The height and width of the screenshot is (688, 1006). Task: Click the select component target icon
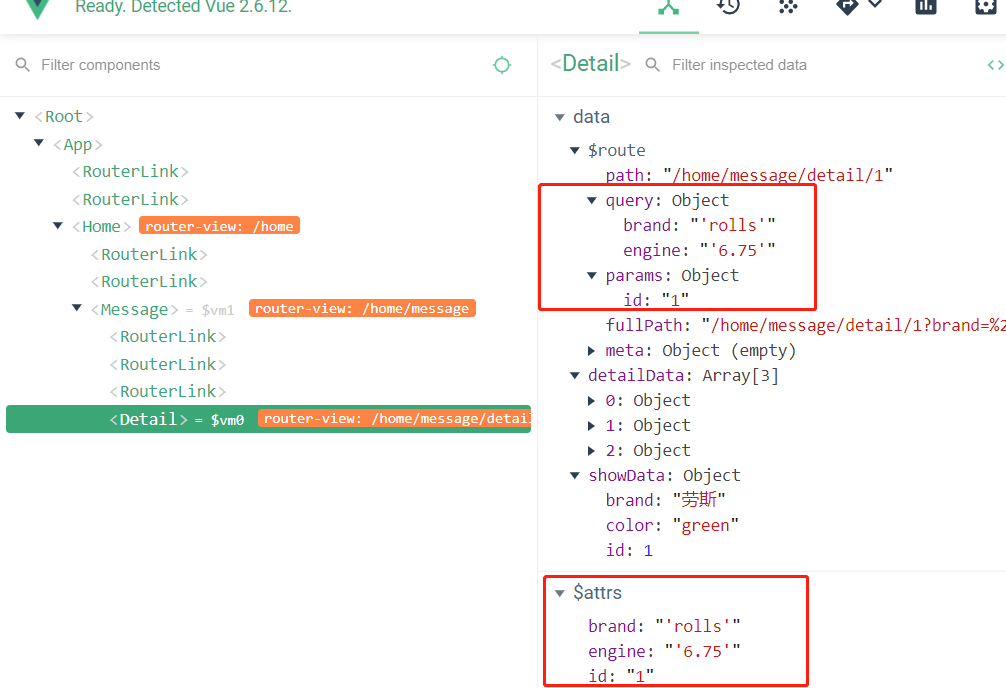click(502, 65)
